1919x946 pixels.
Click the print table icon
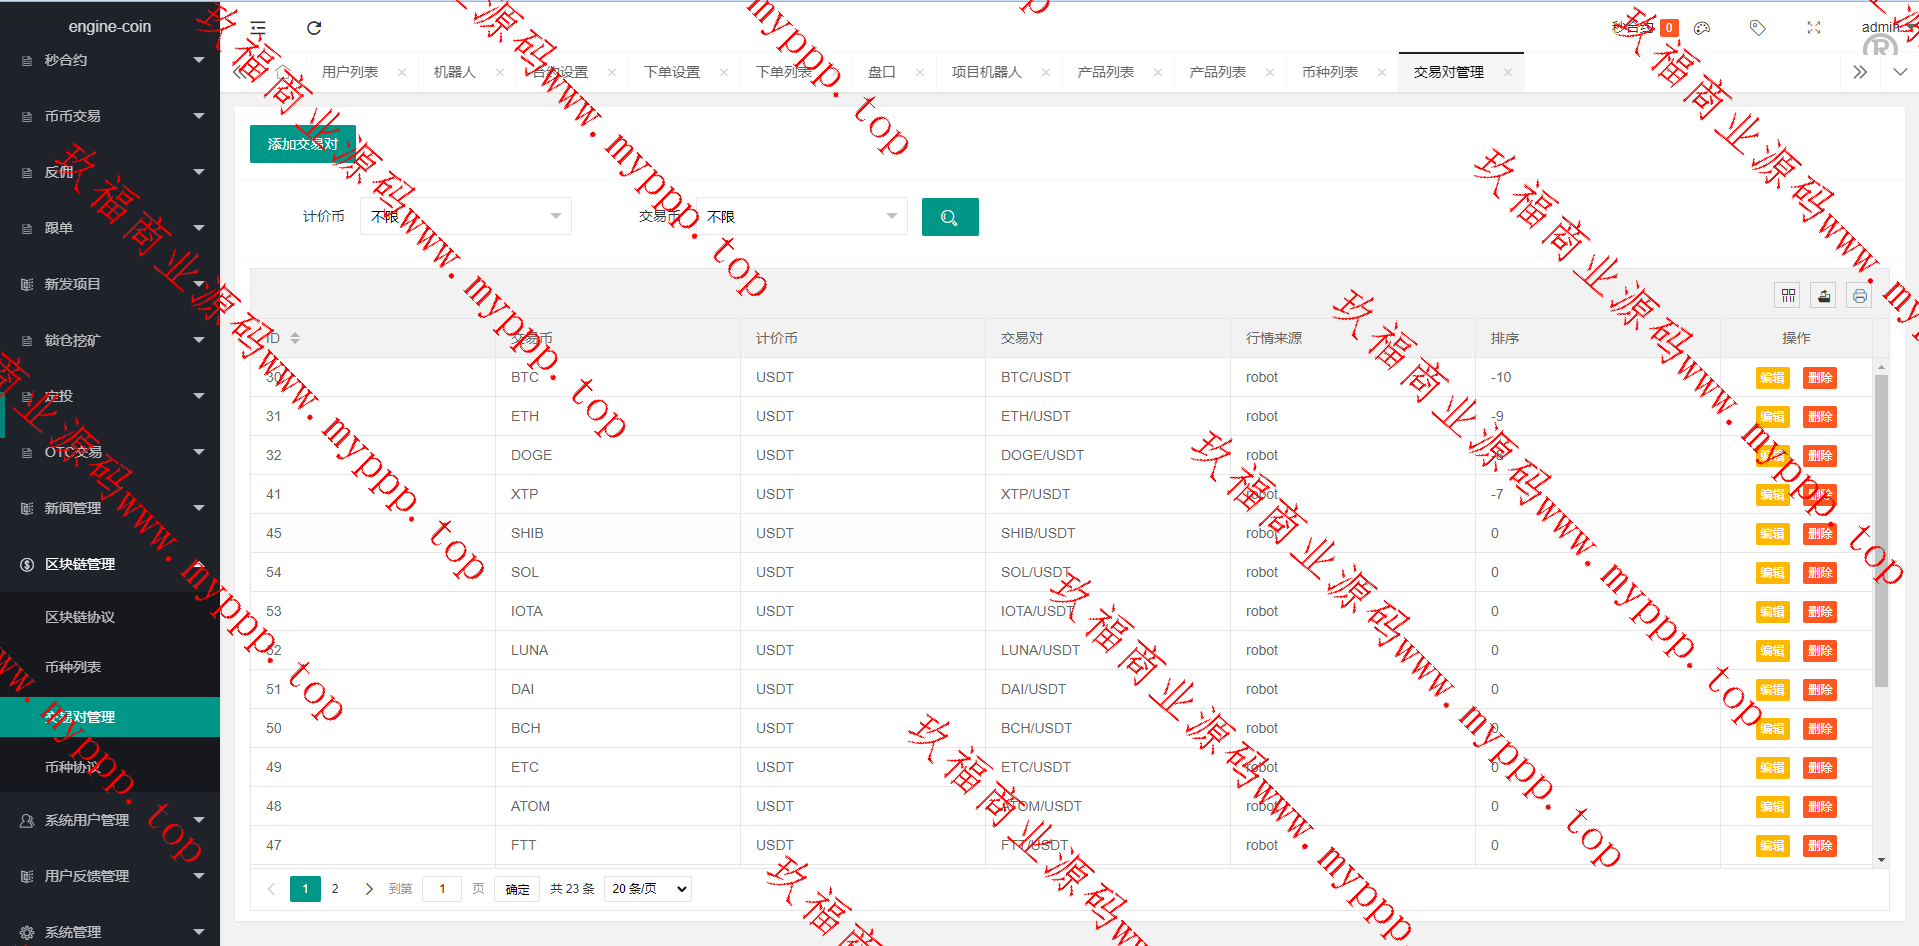1859,296
